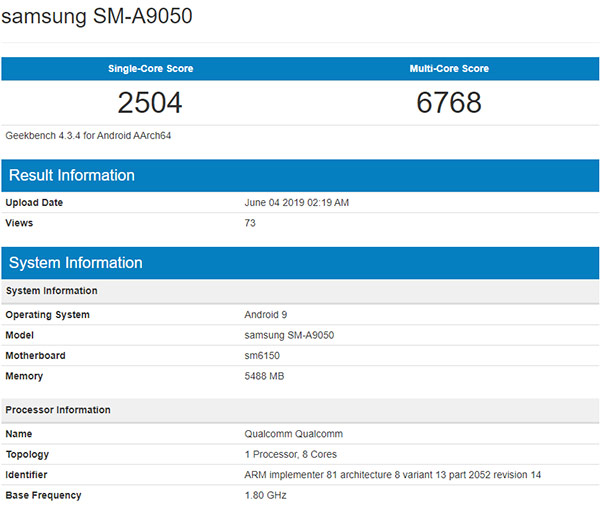Viewport: 600px width, 512px height.
Task: Click the gray System Information subheading row
Action: point(52,291)
